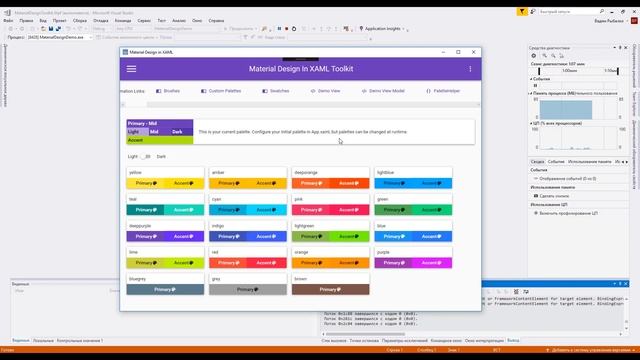
Task: Click the diagnostics tools settings gear icon
Action: coord(534,56)
